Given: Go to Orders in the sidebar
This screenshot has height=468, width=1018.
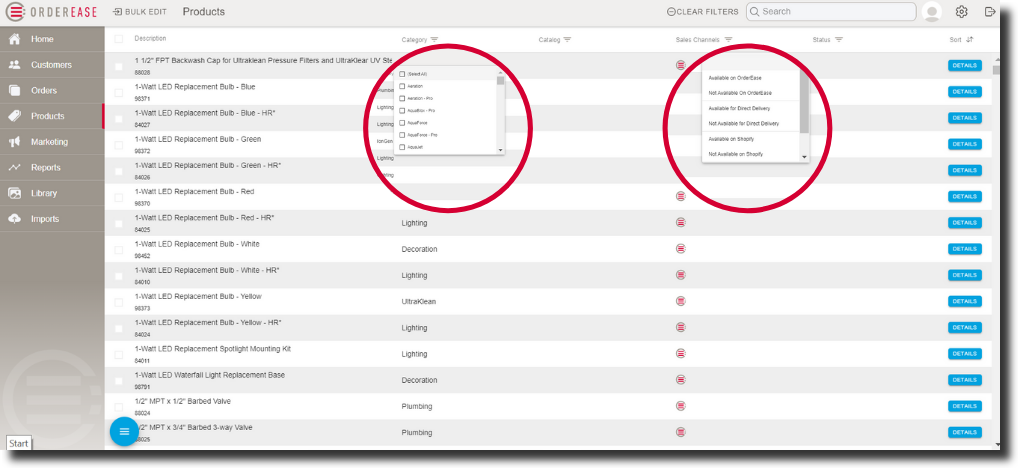Looking at the screenshot, I should pos(44,90).
